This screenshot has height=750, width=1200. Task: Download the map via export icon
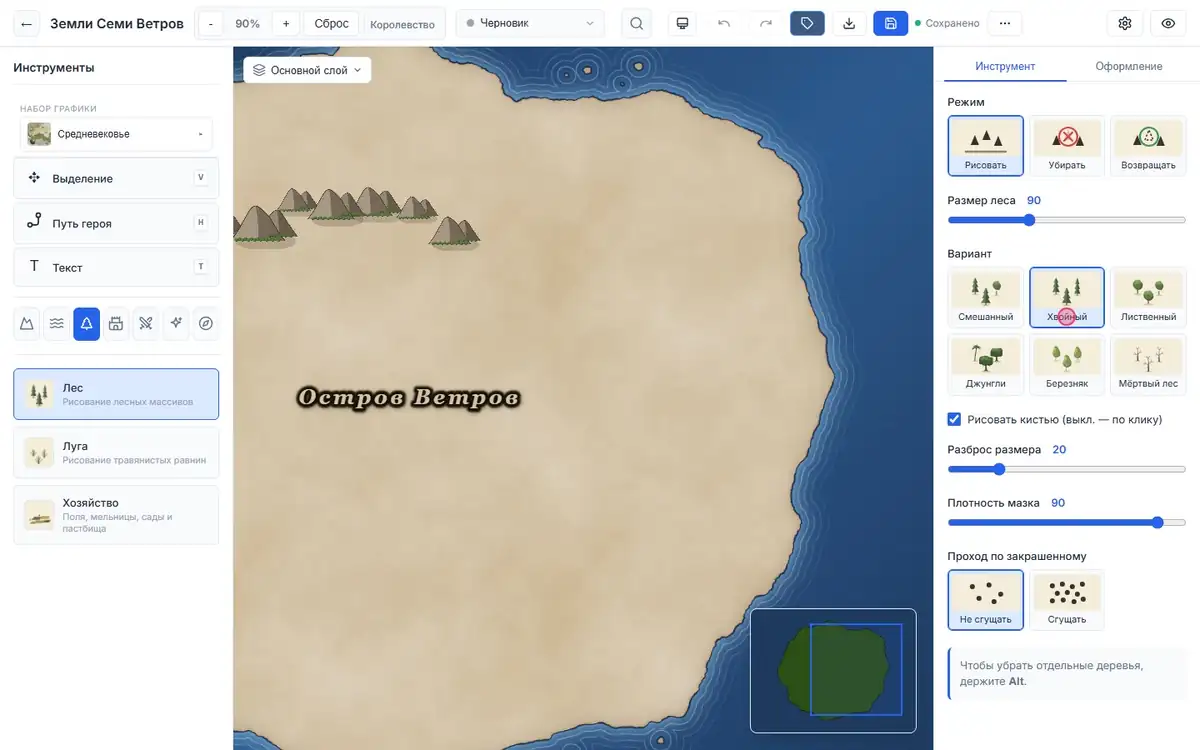tap(849, 23)
